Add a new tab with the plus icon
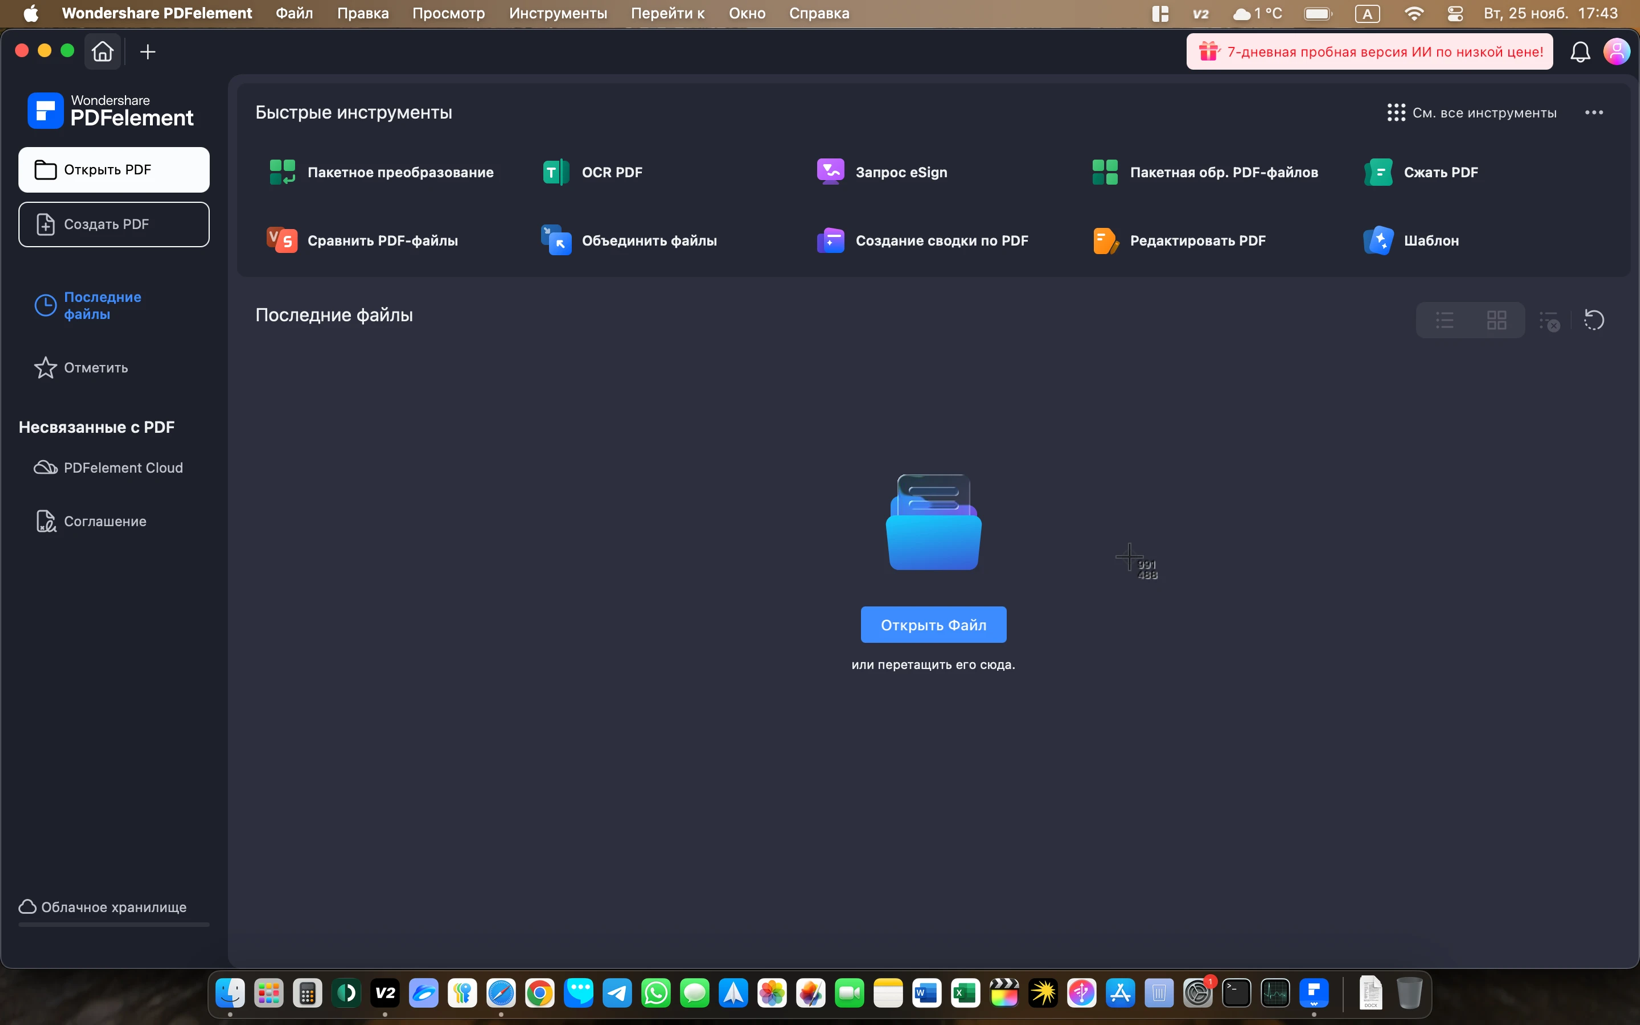 click(x=148, y=52)
